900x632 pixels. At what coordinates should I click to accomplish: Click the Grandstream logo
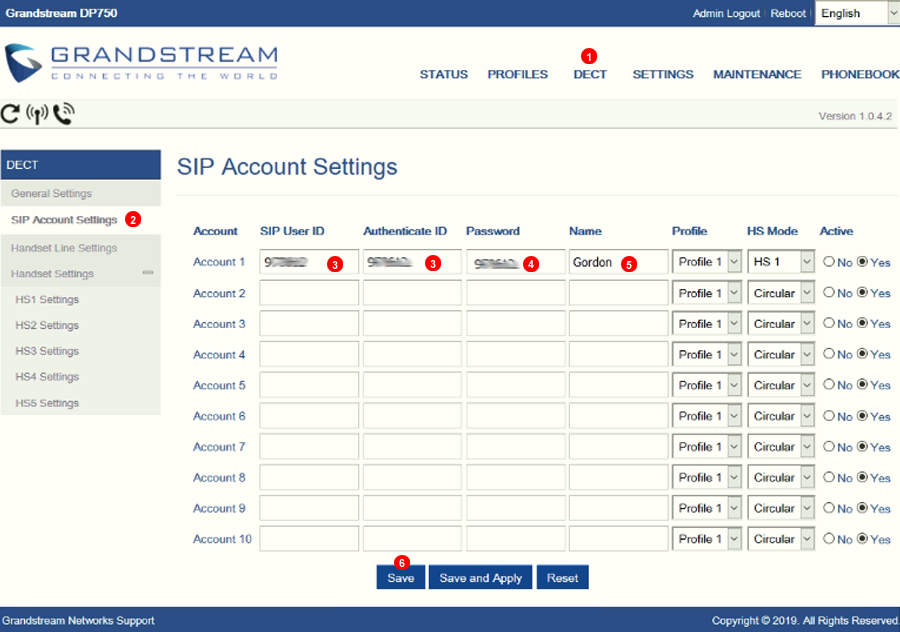tap(141, 63)
